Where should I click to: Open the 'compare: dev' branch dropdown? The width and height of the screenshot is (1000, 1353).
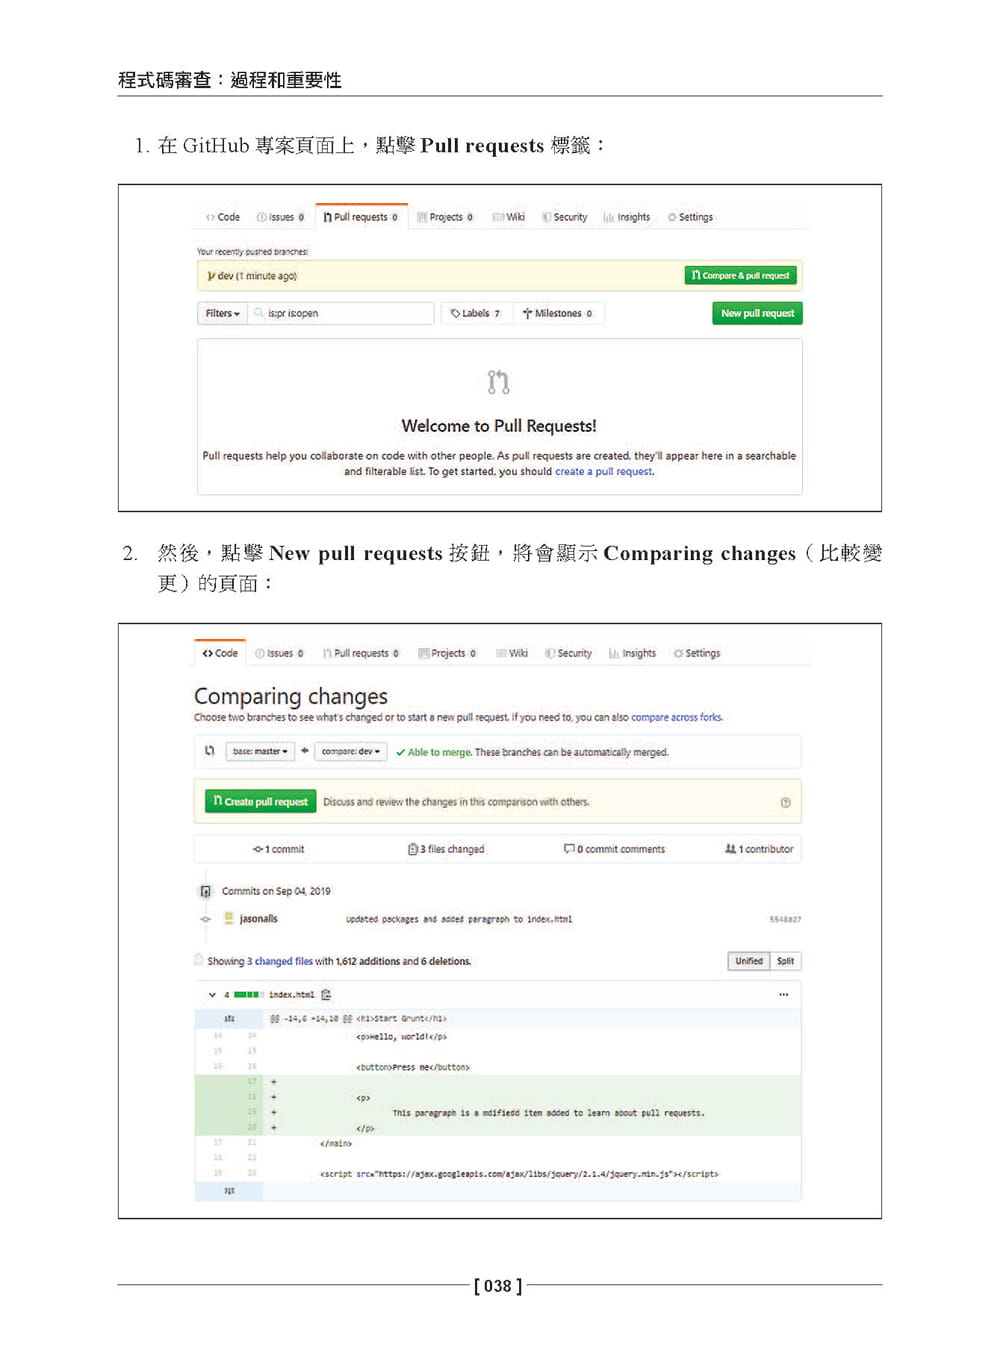pos(351,751)
